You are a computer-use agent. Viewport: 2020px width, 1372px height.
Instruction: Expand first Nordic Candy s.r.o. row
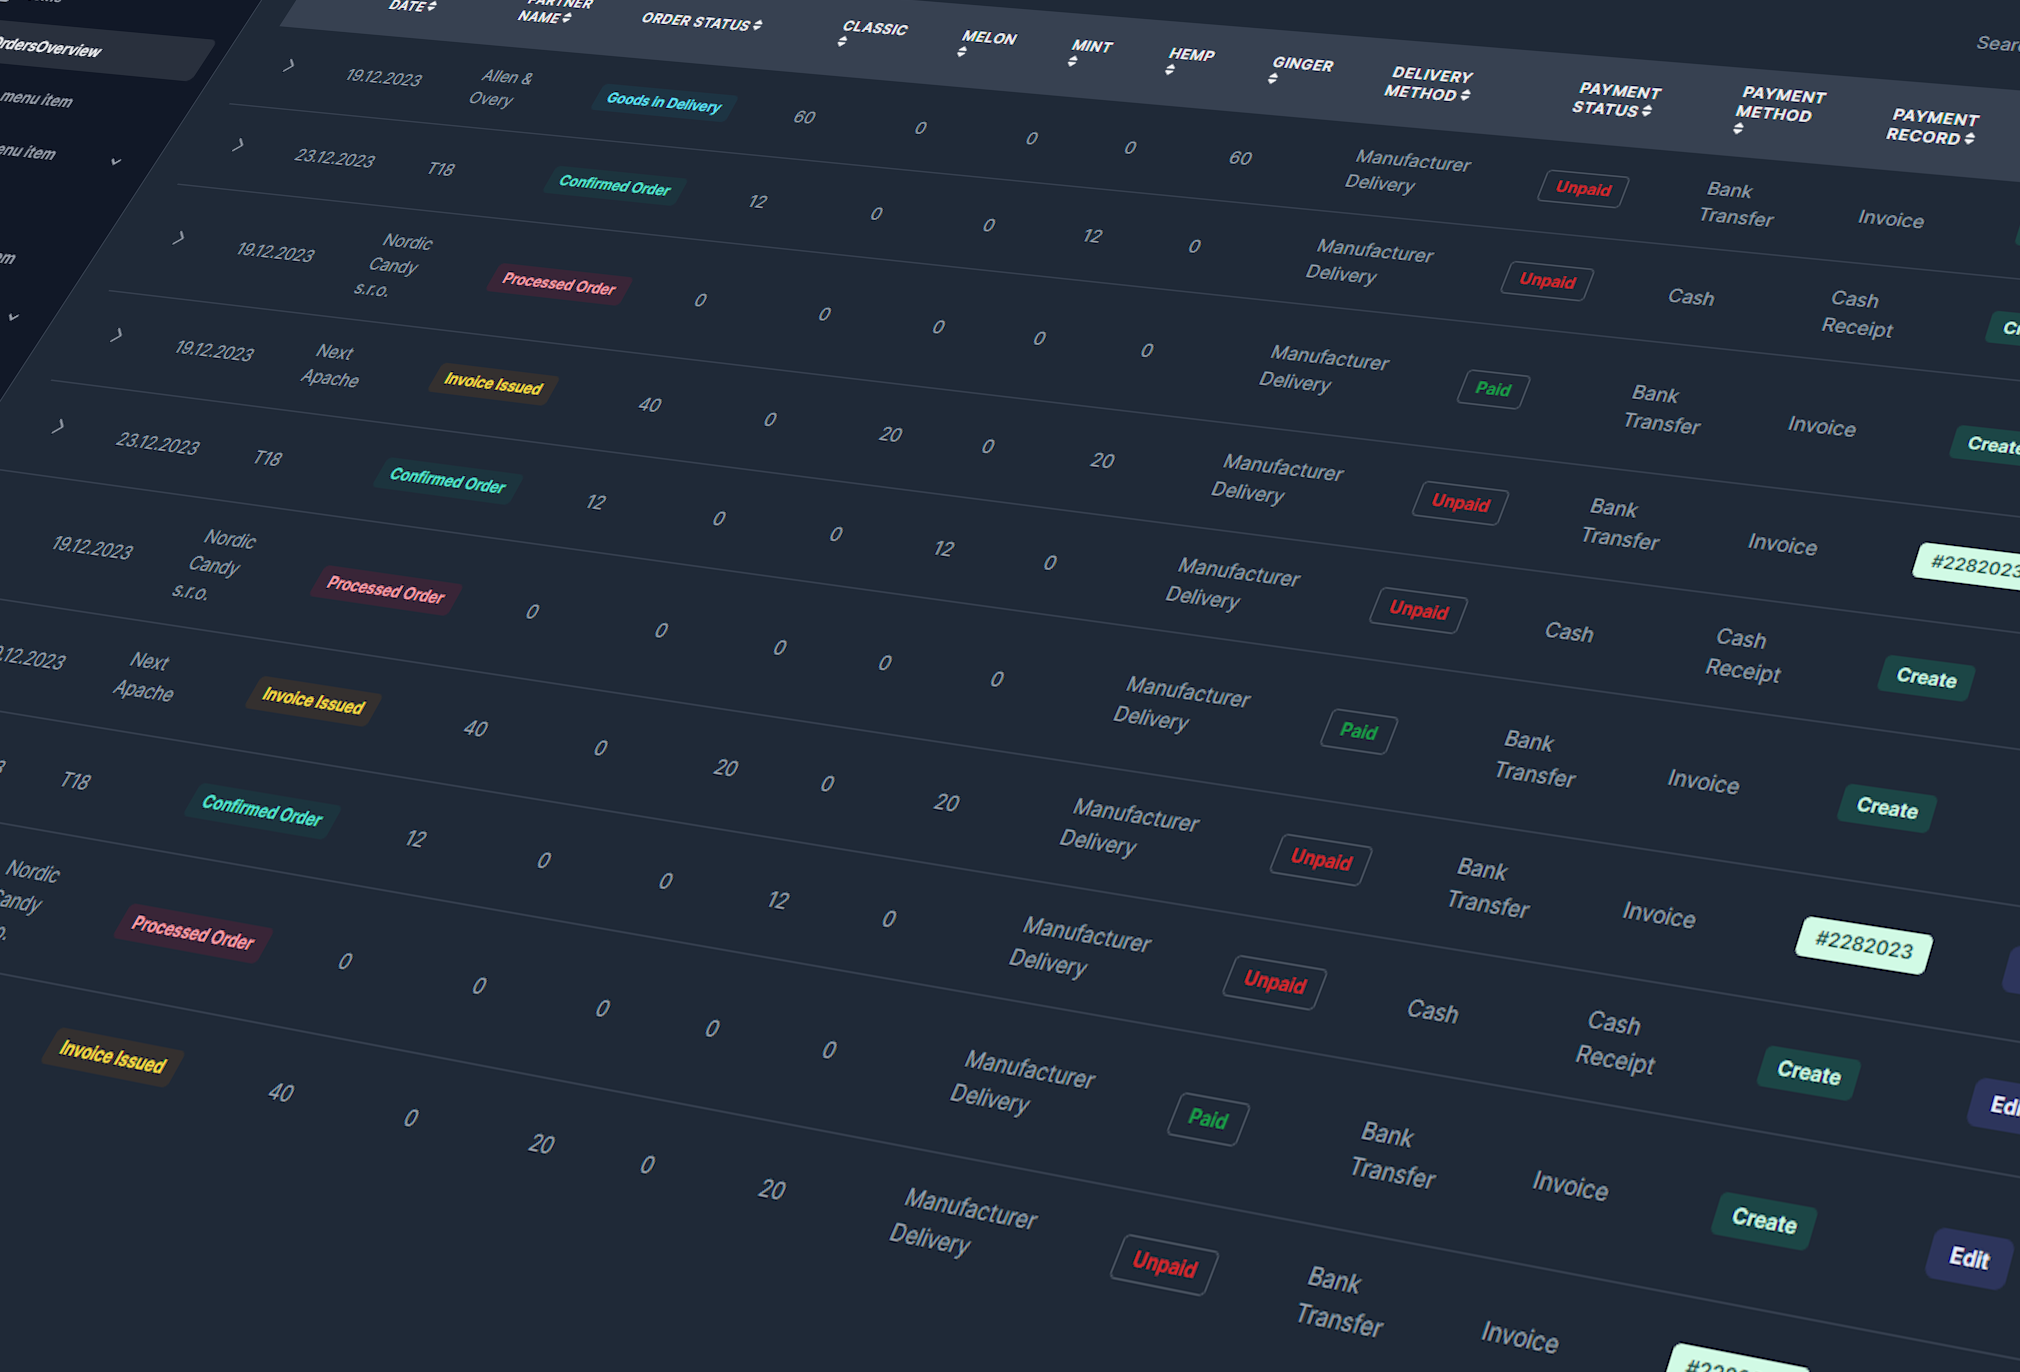pos(179,238)
